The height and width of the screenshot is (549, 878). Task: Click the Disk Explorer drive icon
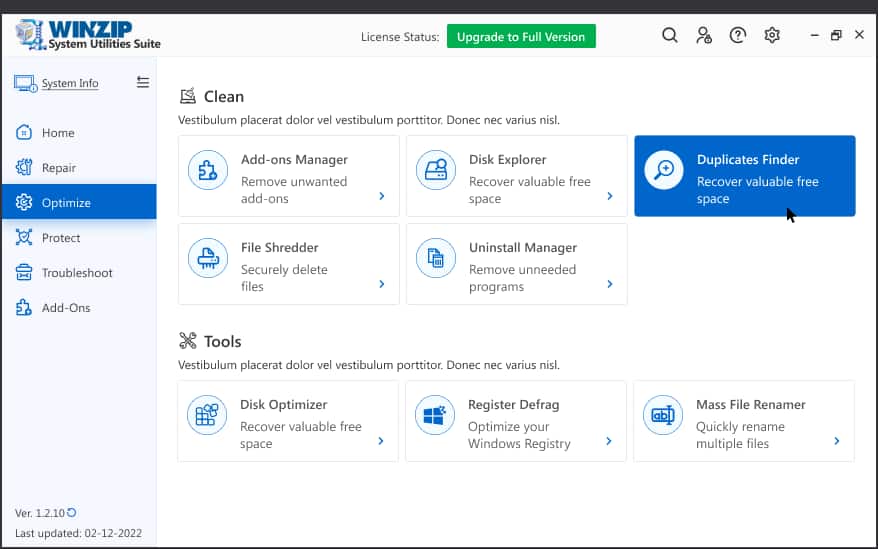point(436,170)
